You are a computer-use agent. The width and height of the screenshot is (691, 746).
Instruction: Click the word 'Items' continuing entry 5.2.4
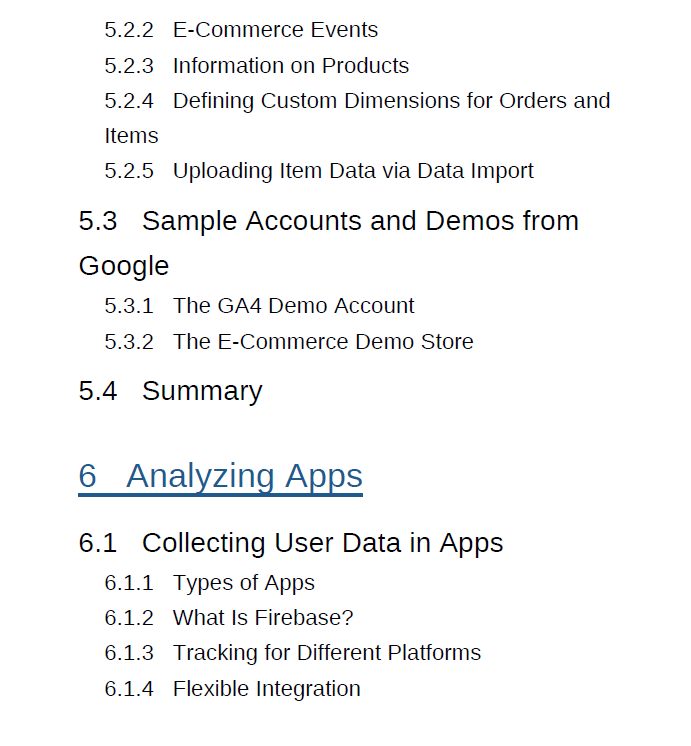coord(131,136)
